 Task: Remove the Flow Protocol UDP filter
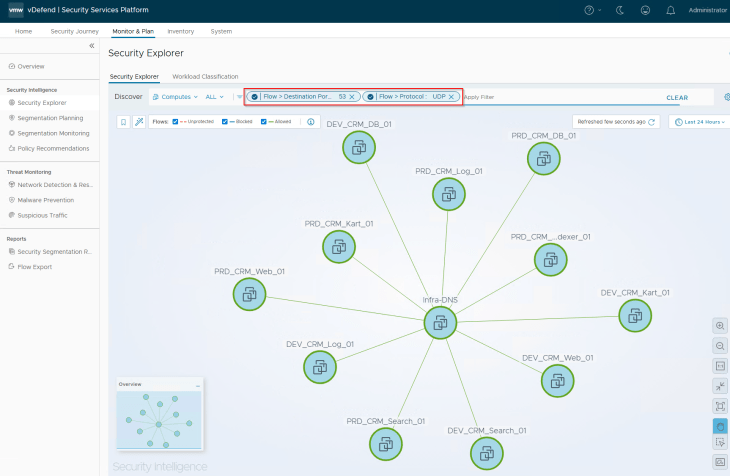452,97
